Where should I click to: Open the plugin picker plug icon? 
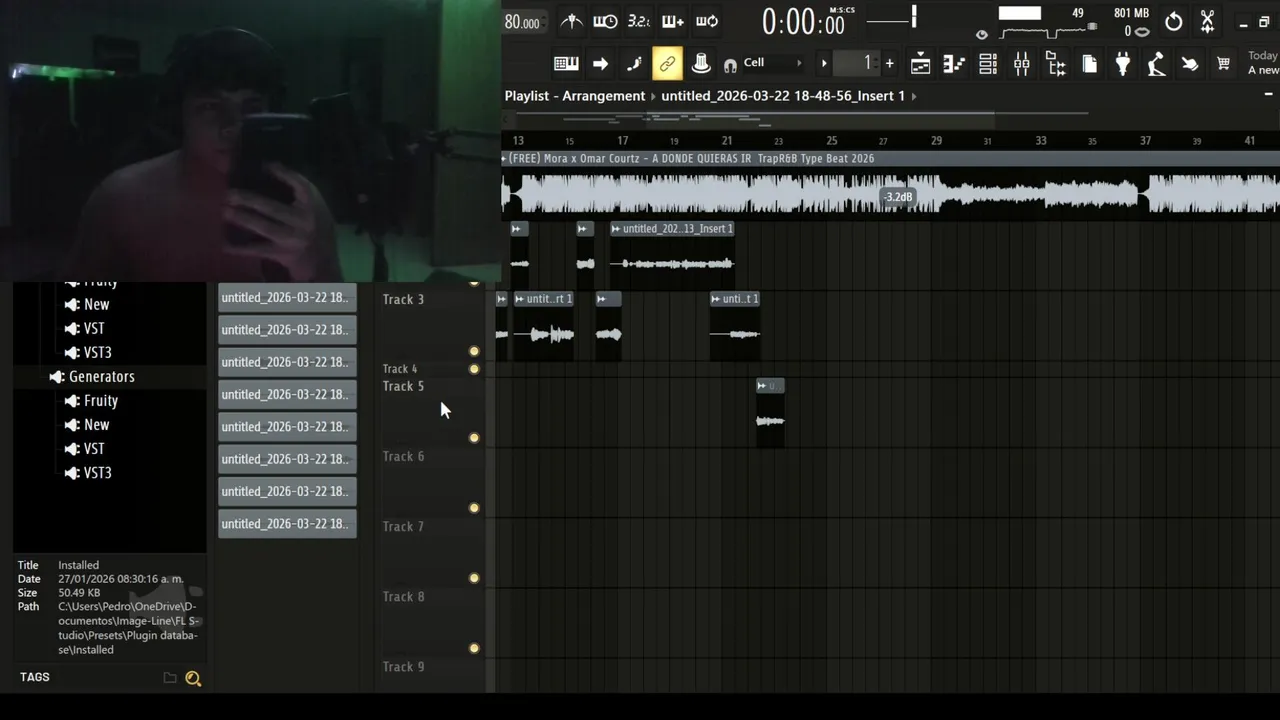(x=1122, y=64)
